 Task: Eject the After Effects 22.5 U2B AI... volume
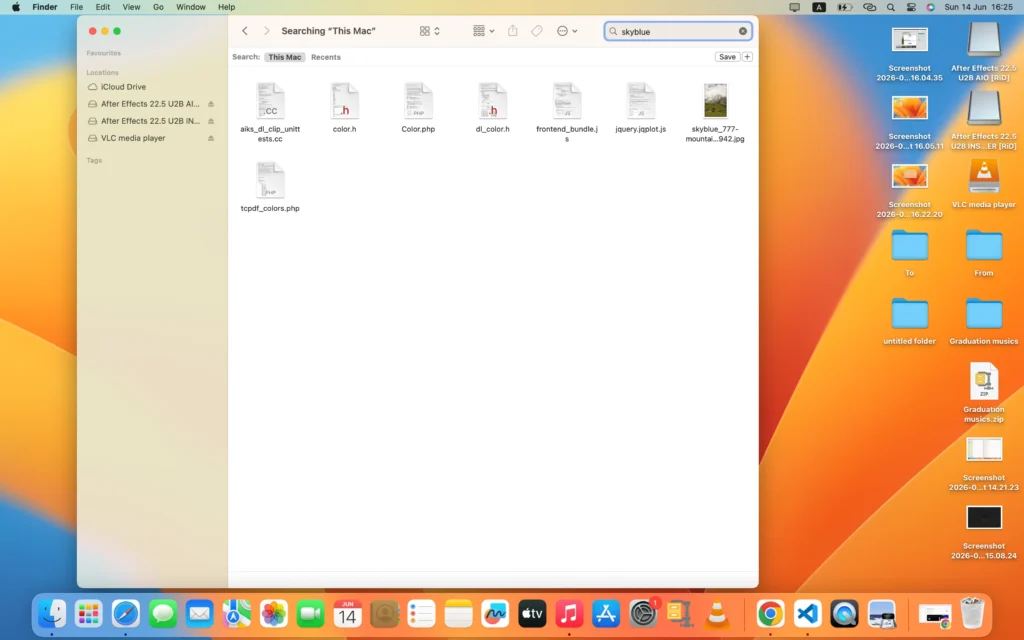coord(211,104)
